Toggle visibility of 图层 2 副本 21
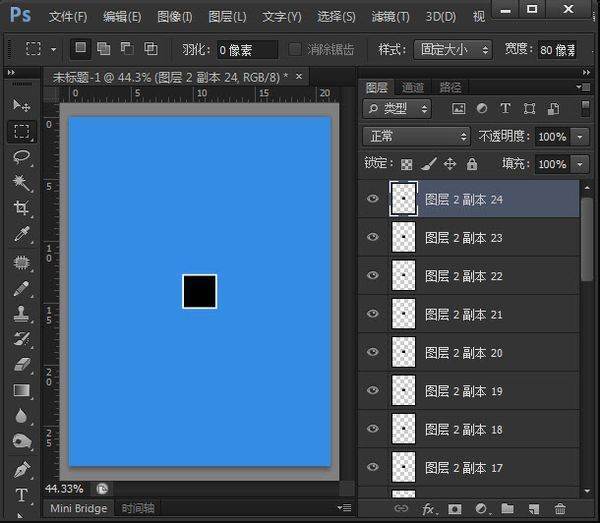This screenshot has height=523, width=600. click(x=373, y=314)
